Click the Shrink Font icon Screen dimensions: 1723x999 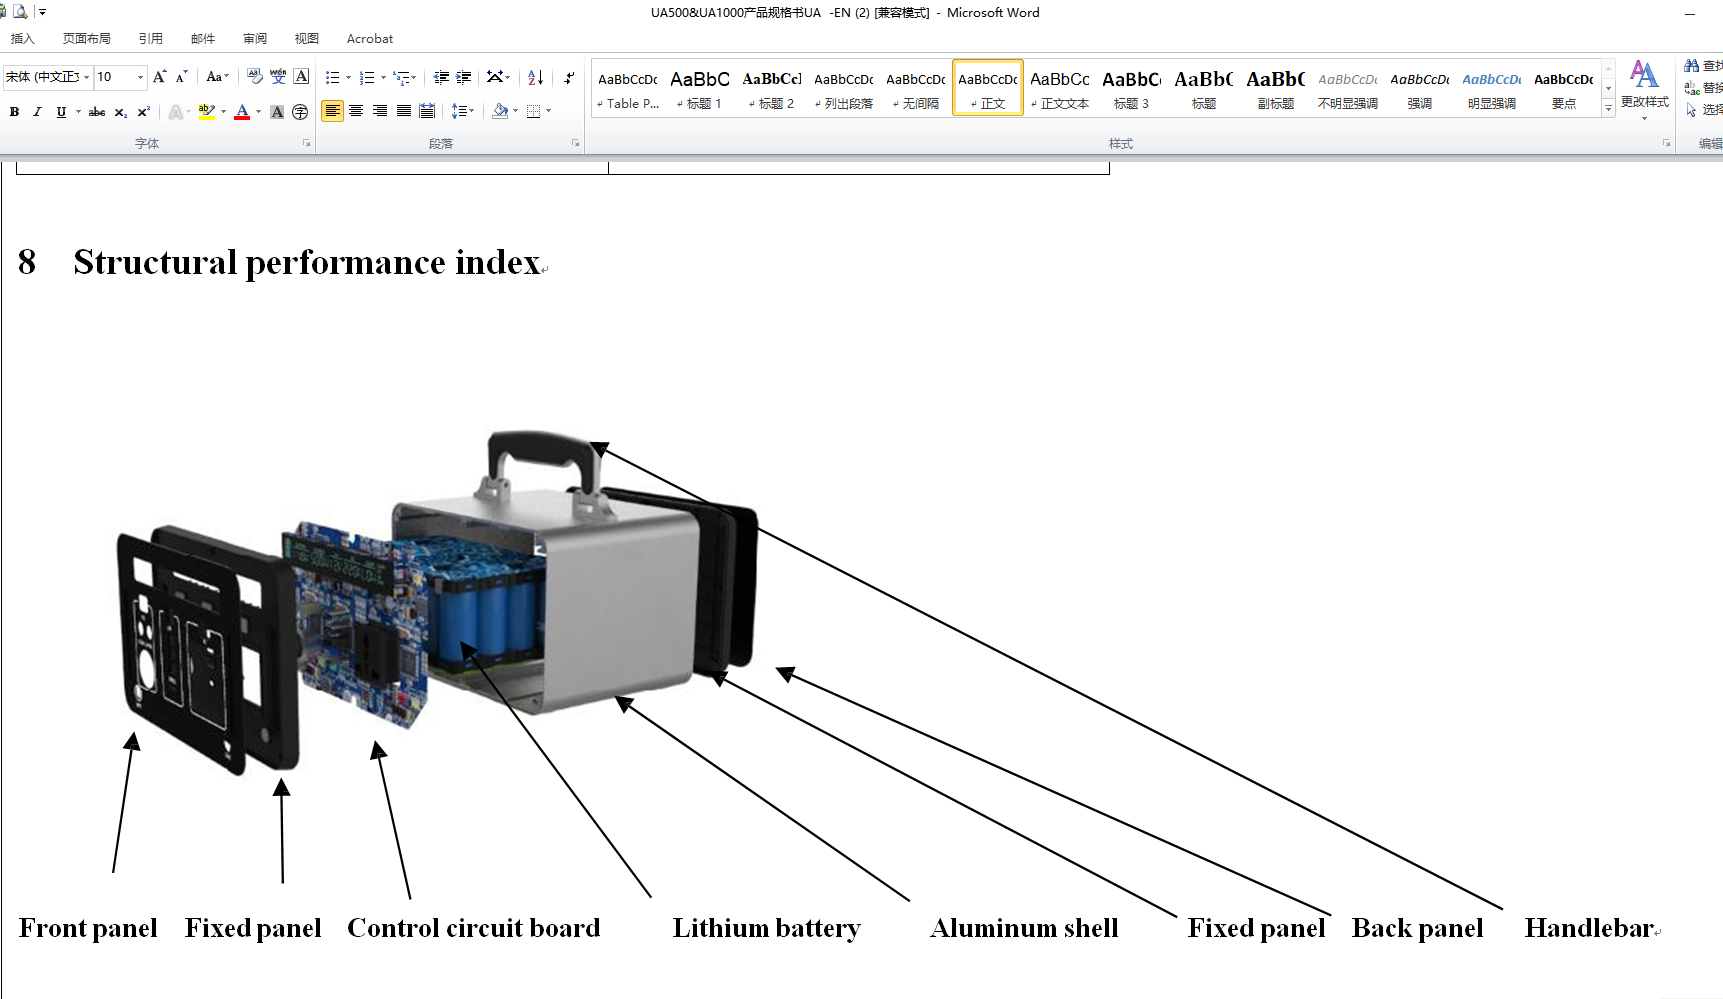click(181, 77)
